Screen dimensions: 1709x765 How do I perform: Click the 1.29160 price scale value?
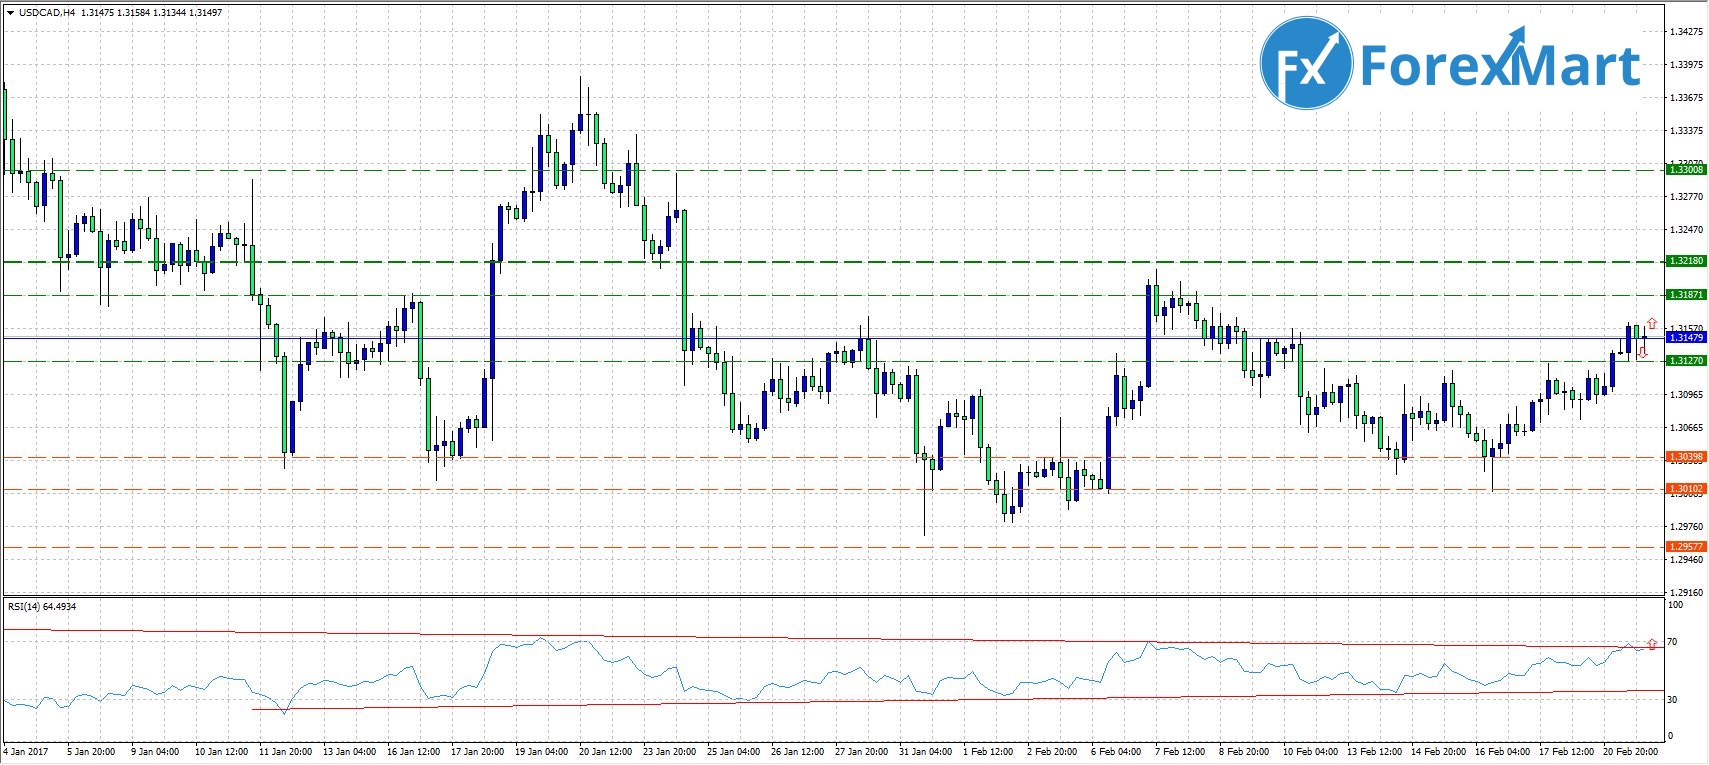point(1687,593)
